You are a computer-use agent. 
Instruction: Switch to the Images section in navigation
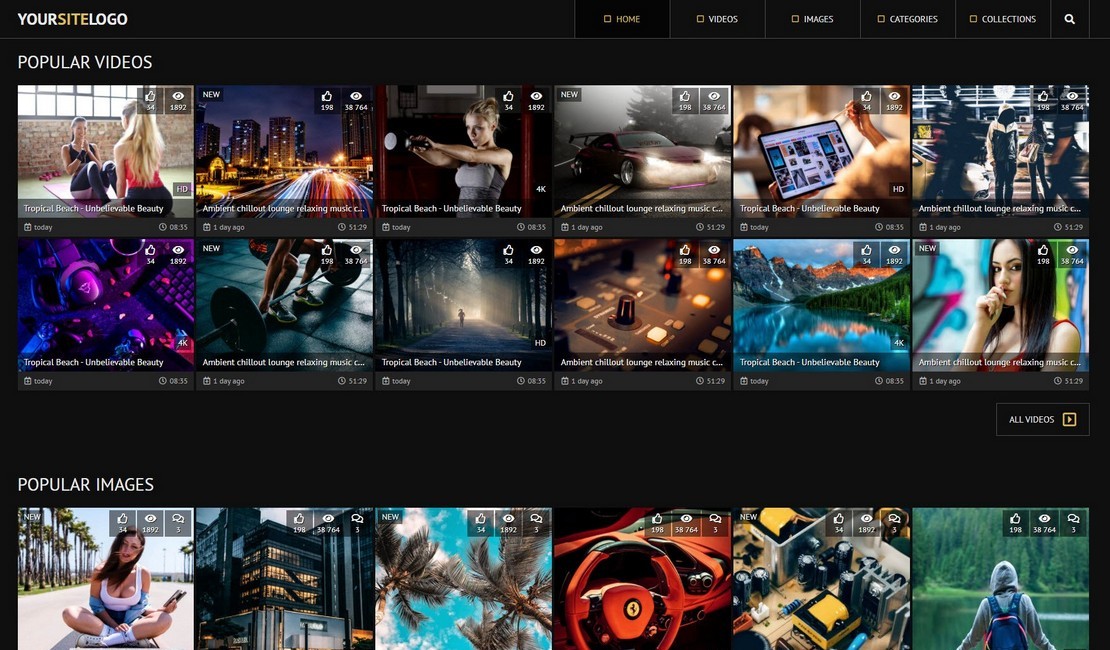[812, 19]
